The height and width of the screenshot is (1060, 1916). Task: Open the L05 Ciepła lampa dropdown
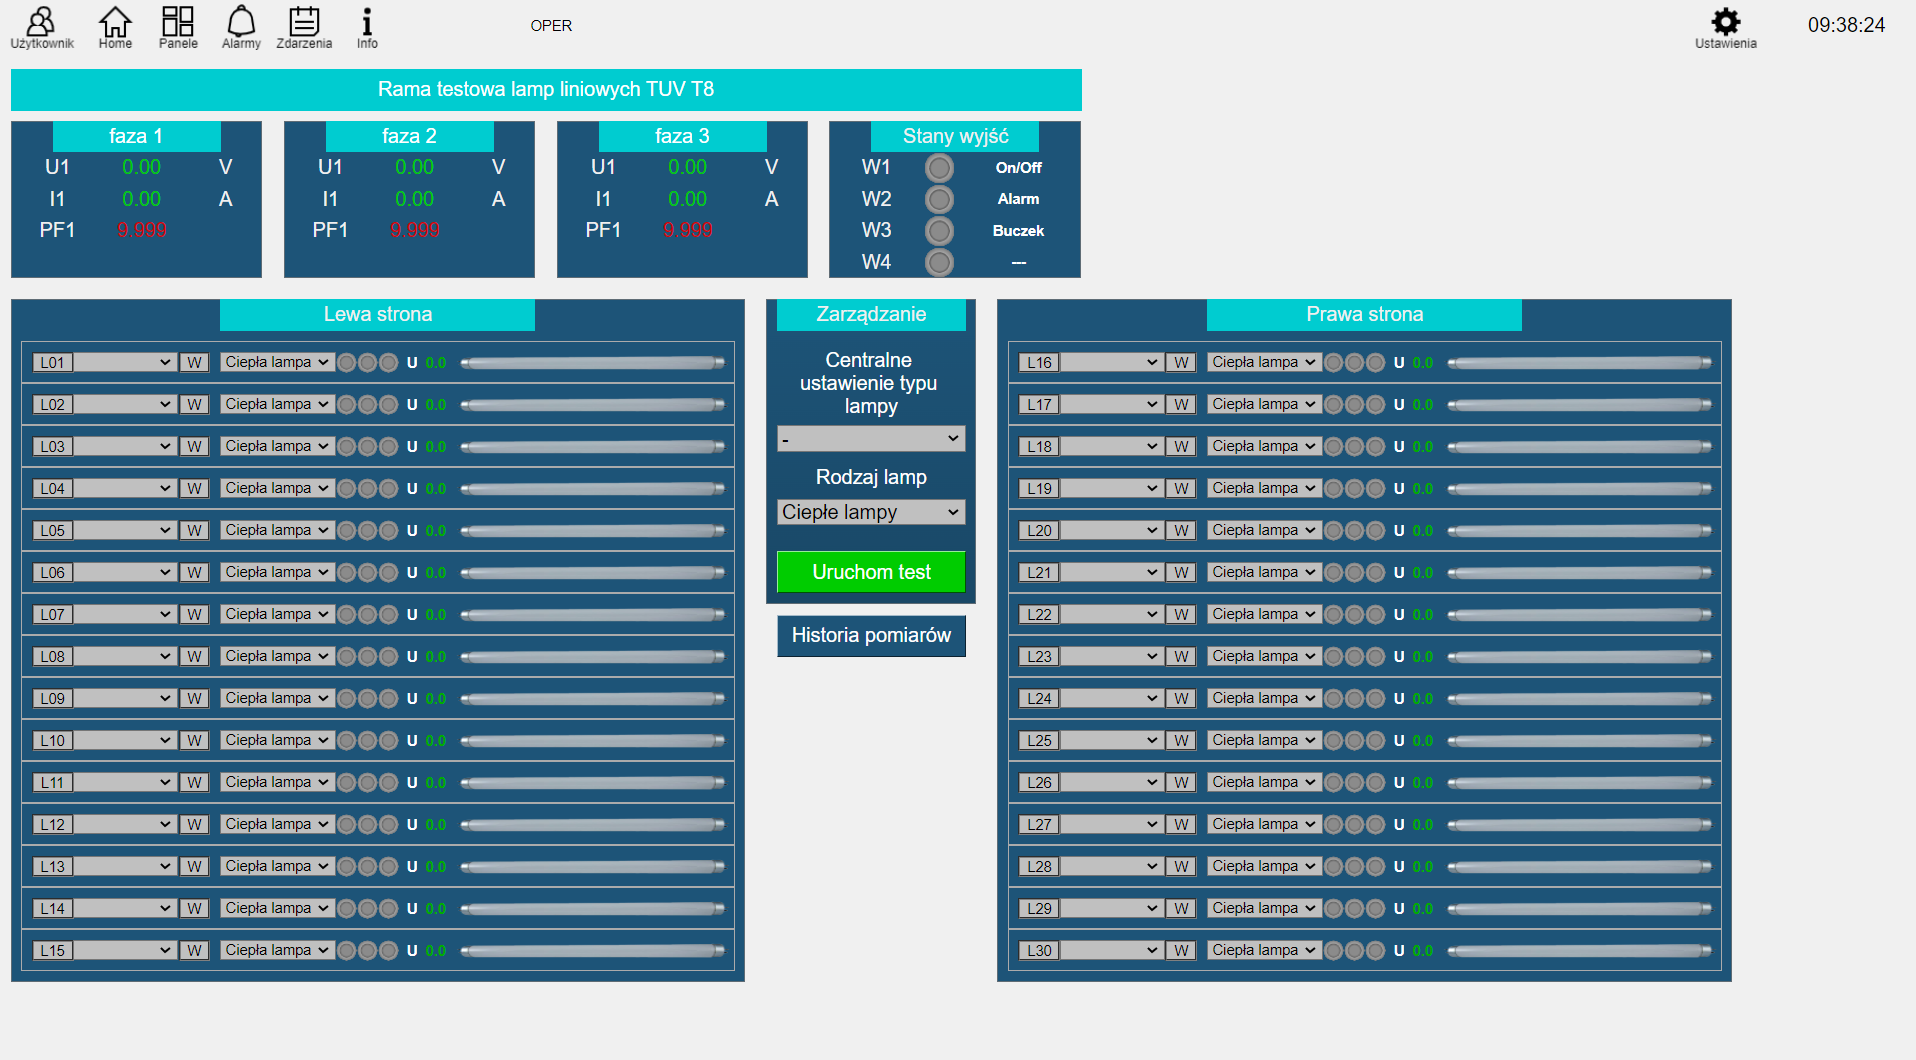click(276, 531)
